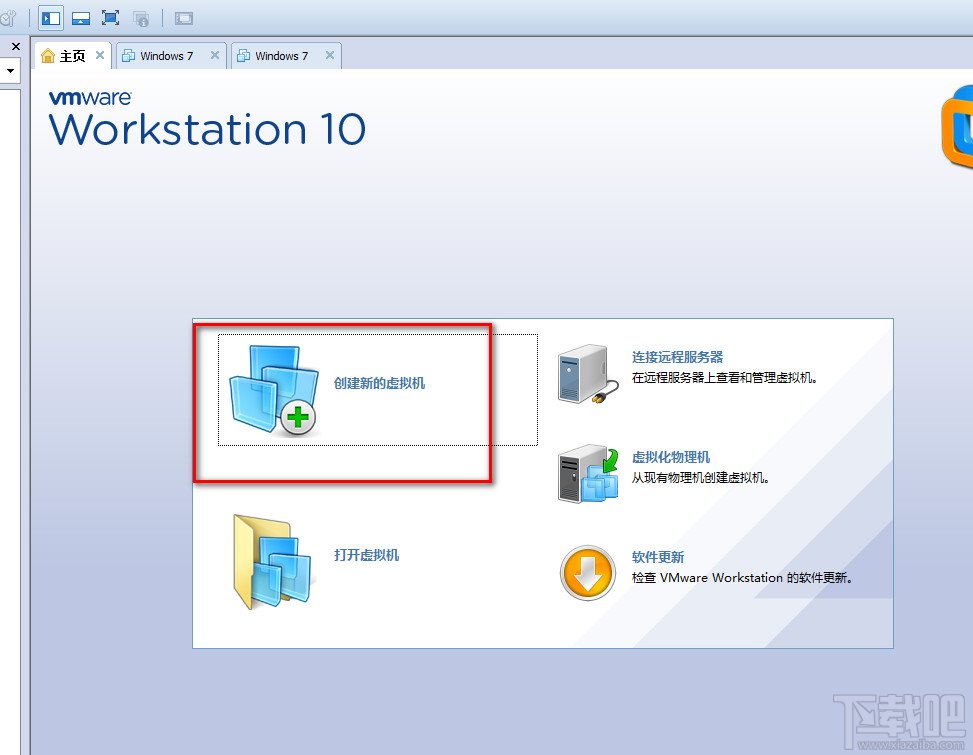Image resolution: width=973 pixels, height=755 pixels.
Task: Click the 连接远程服务器 link
Action: coord(678,357)
